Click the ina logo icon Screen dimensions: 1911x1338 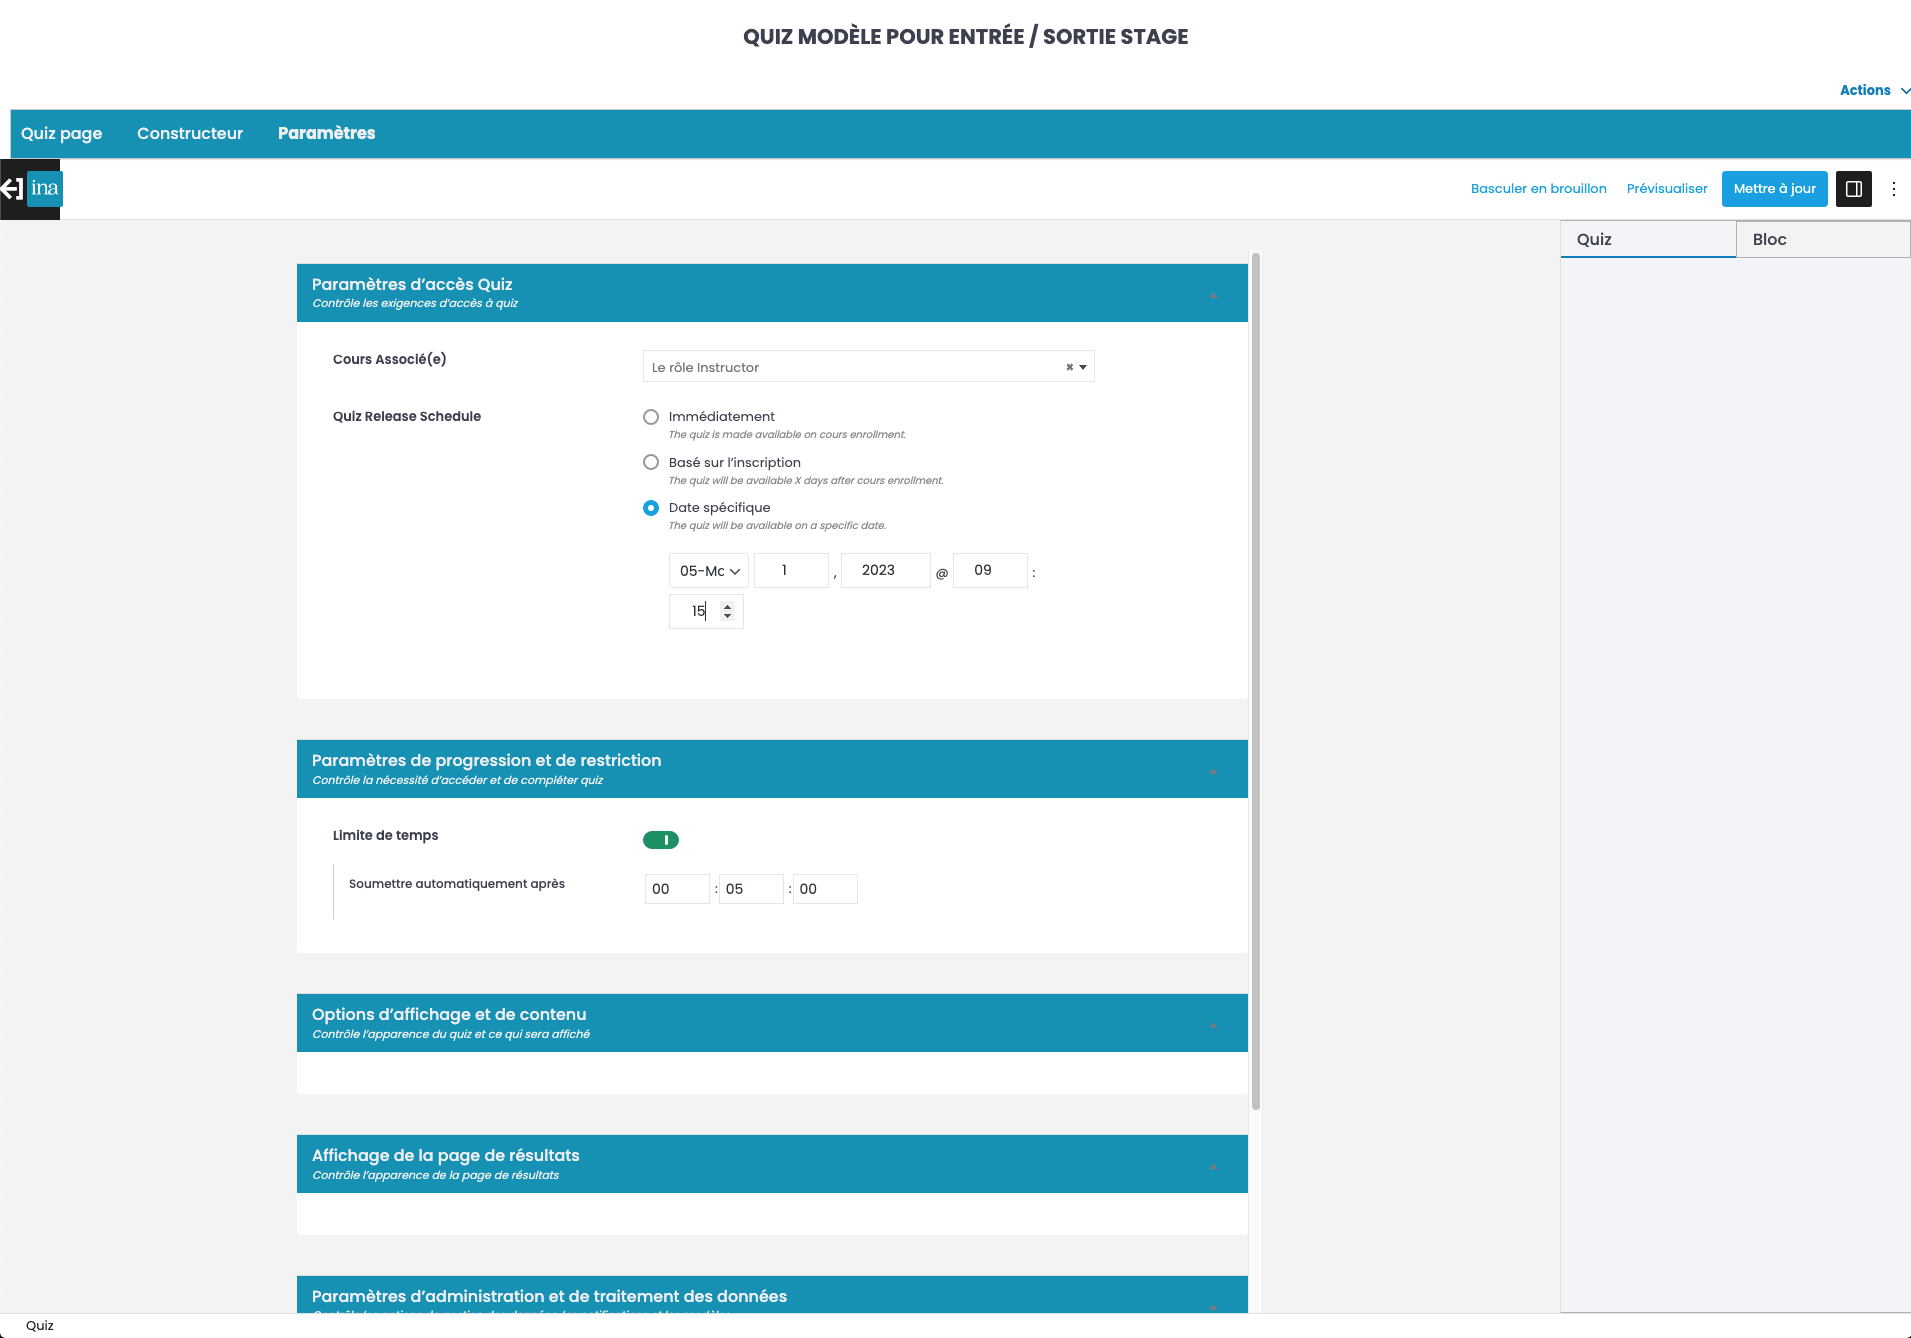point(45,189)
